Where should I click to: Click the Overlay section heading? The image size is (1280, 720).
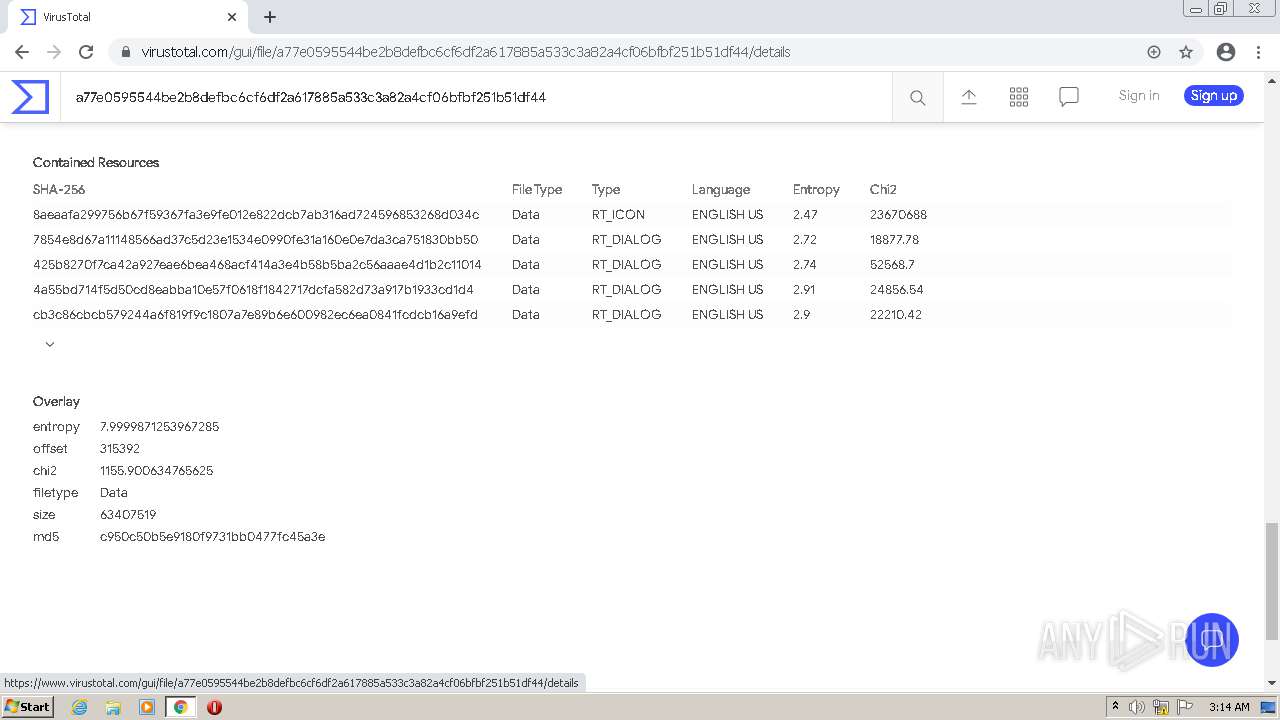tap(56, 401)
